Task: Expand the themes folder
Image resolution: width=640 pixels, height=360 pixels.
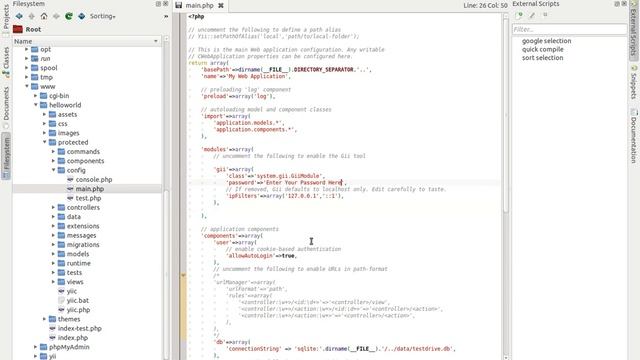Action: [44, 319]
